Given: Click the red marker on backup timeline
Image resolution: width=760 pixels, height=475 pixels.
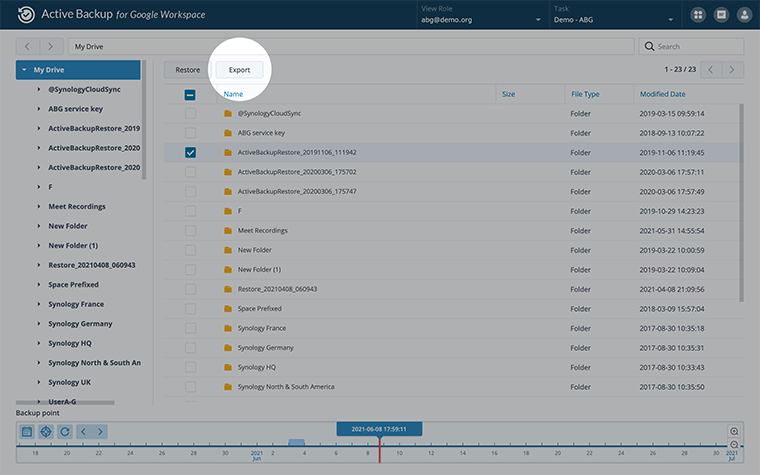Looking at the screenshot, I should coord(379,449).
